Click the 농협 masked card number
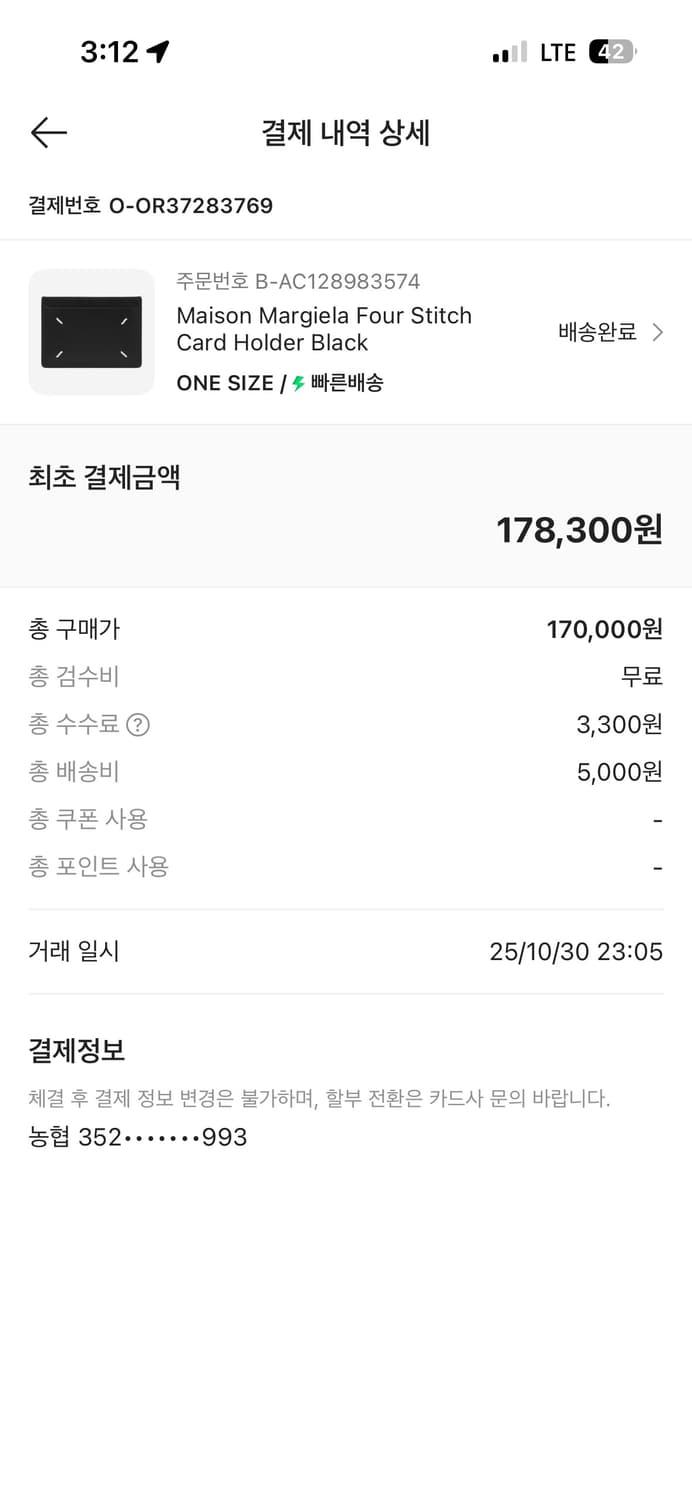 tap(137, 1137)
